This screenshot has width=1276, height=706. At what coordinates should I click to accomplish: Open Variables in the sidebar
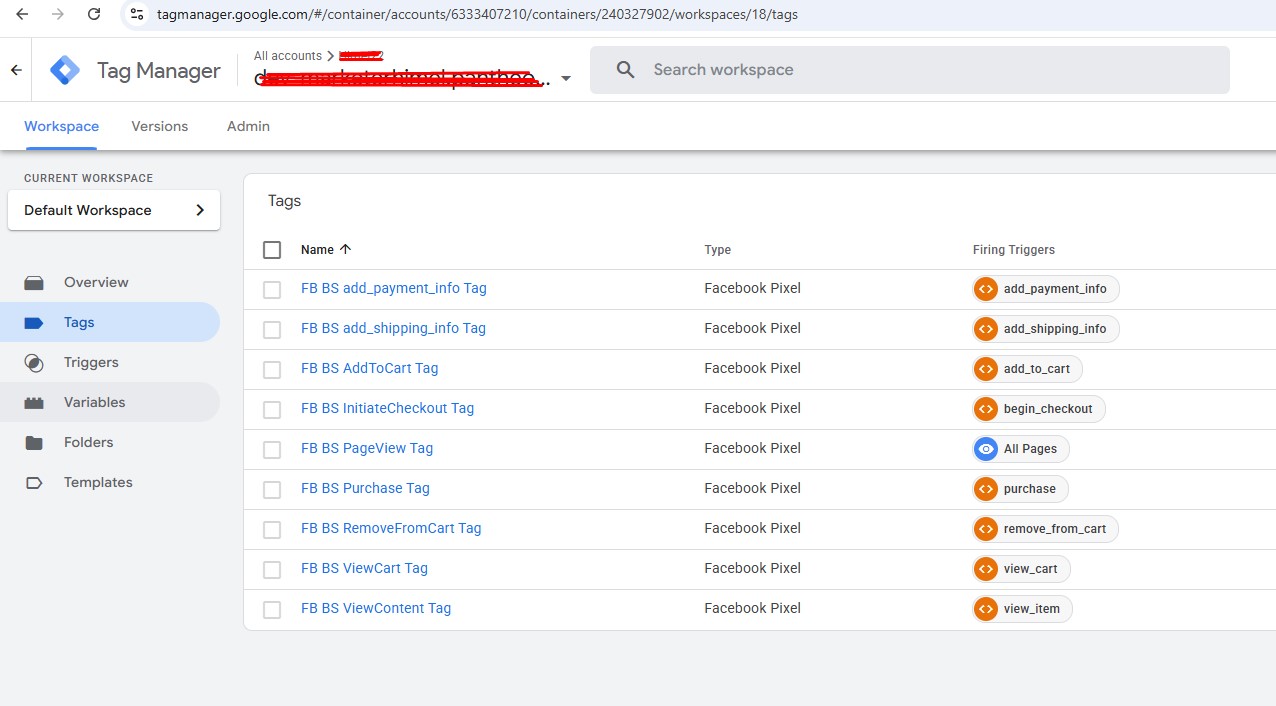point(95,403)
